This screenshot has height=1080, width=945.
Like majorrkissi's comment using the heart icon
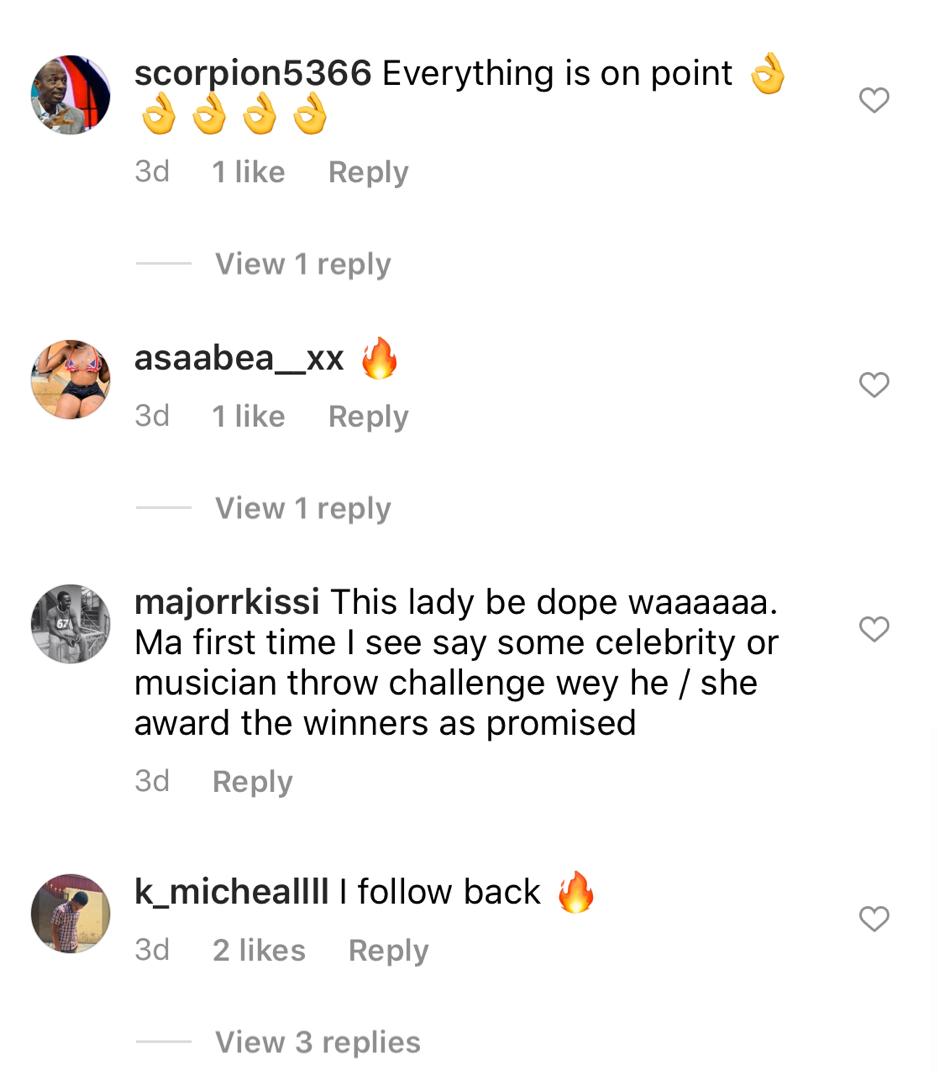[x=874, y=629]
